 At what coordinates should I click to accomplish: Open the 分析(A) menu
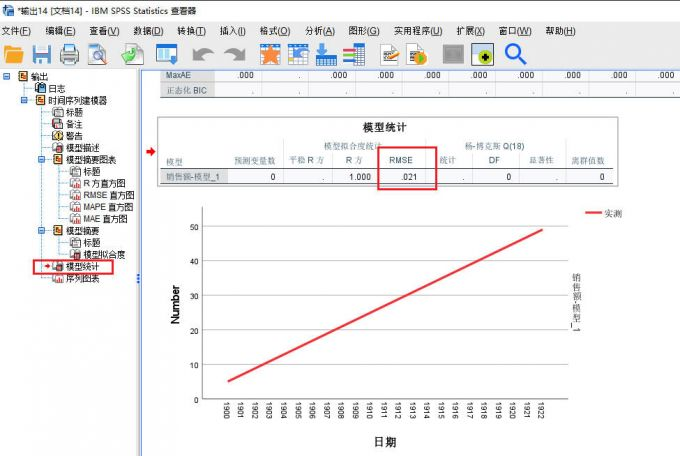pyautogui.click(x=320, y=31)
